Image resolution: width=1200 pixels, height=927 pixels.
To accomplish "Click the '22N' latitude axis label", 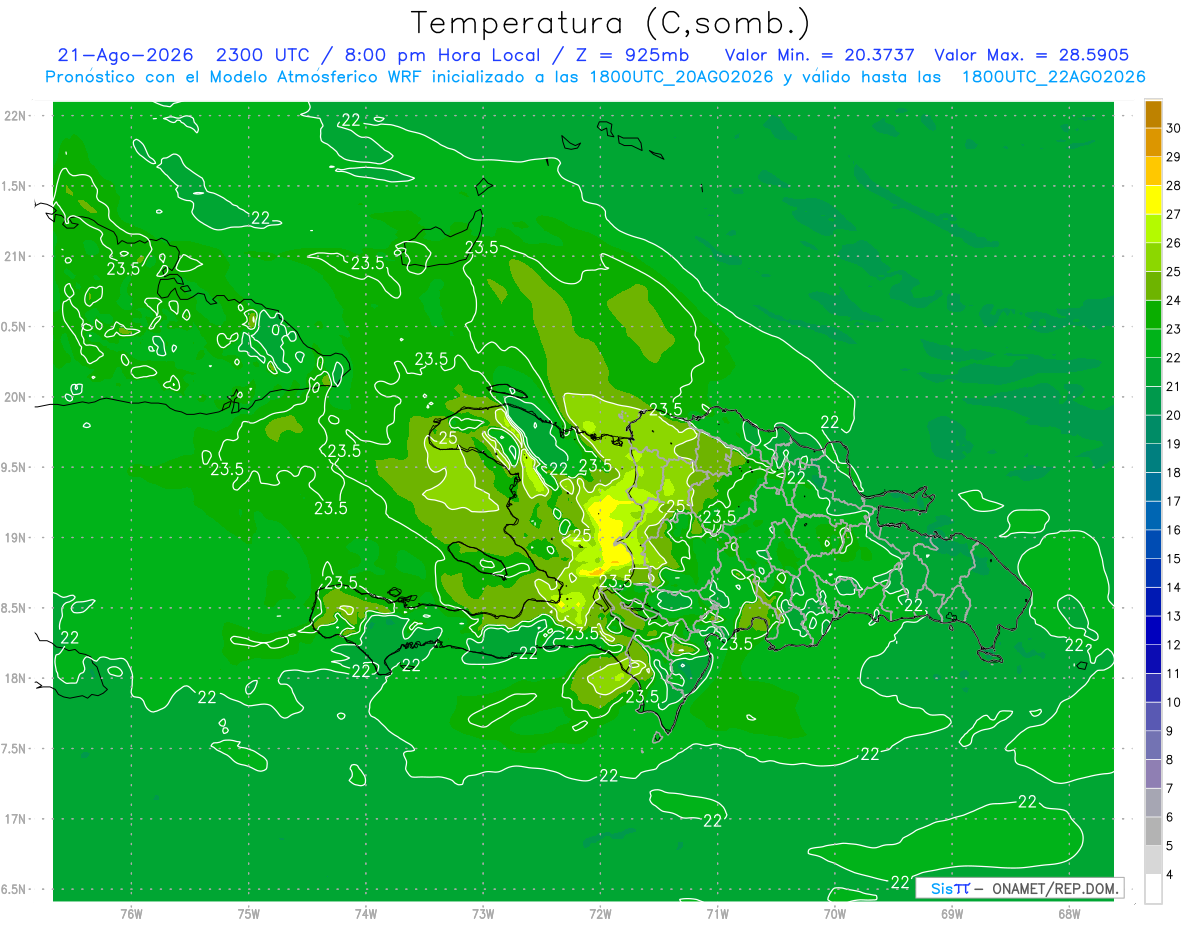I will coord(16,115).
